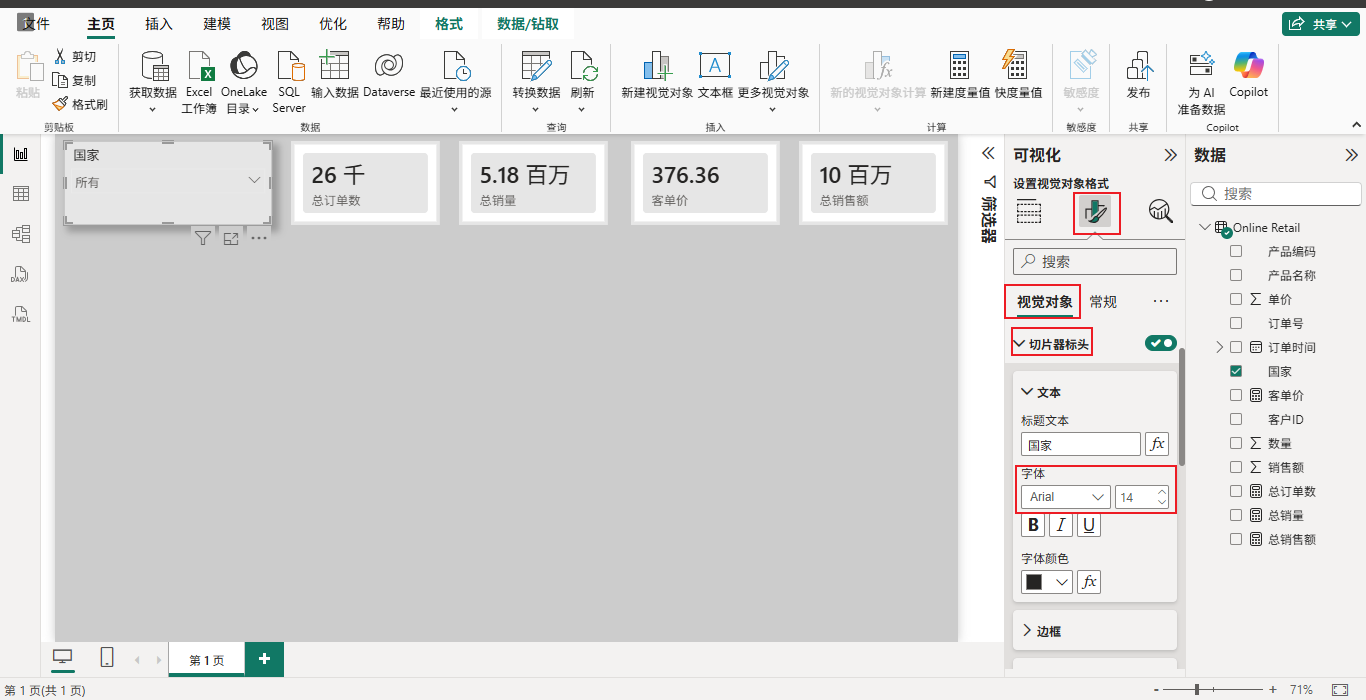Click the 输入数据 table icon
Screen dimensions: 1366x700
[334, 66]
